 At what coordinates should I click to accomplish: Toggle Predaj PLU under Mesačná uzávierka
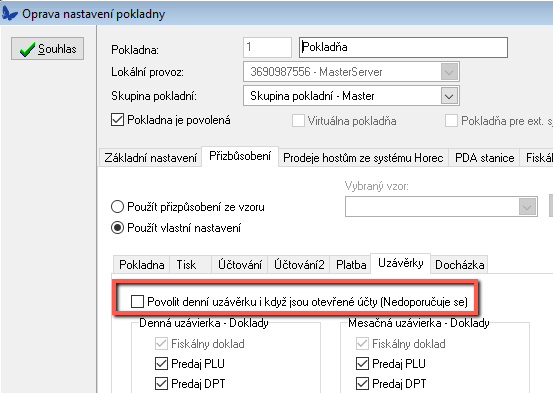click(x=362, y=364)
